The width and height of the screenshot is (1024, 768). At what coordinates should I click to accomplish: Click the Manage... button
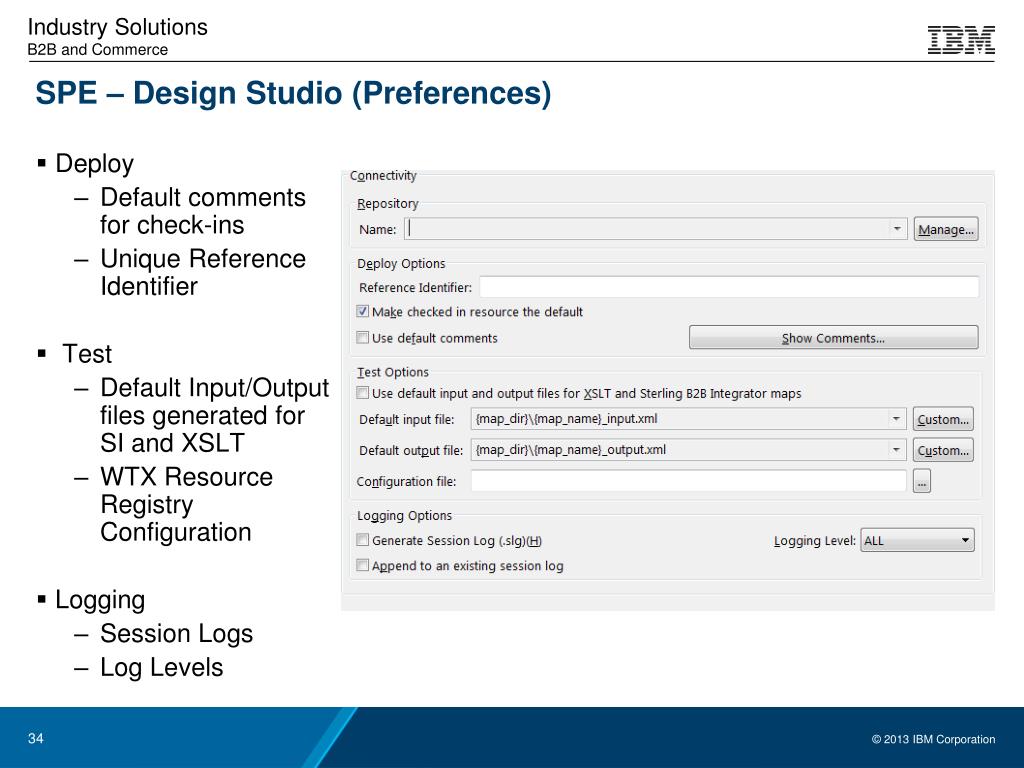(x=946, y=229)
